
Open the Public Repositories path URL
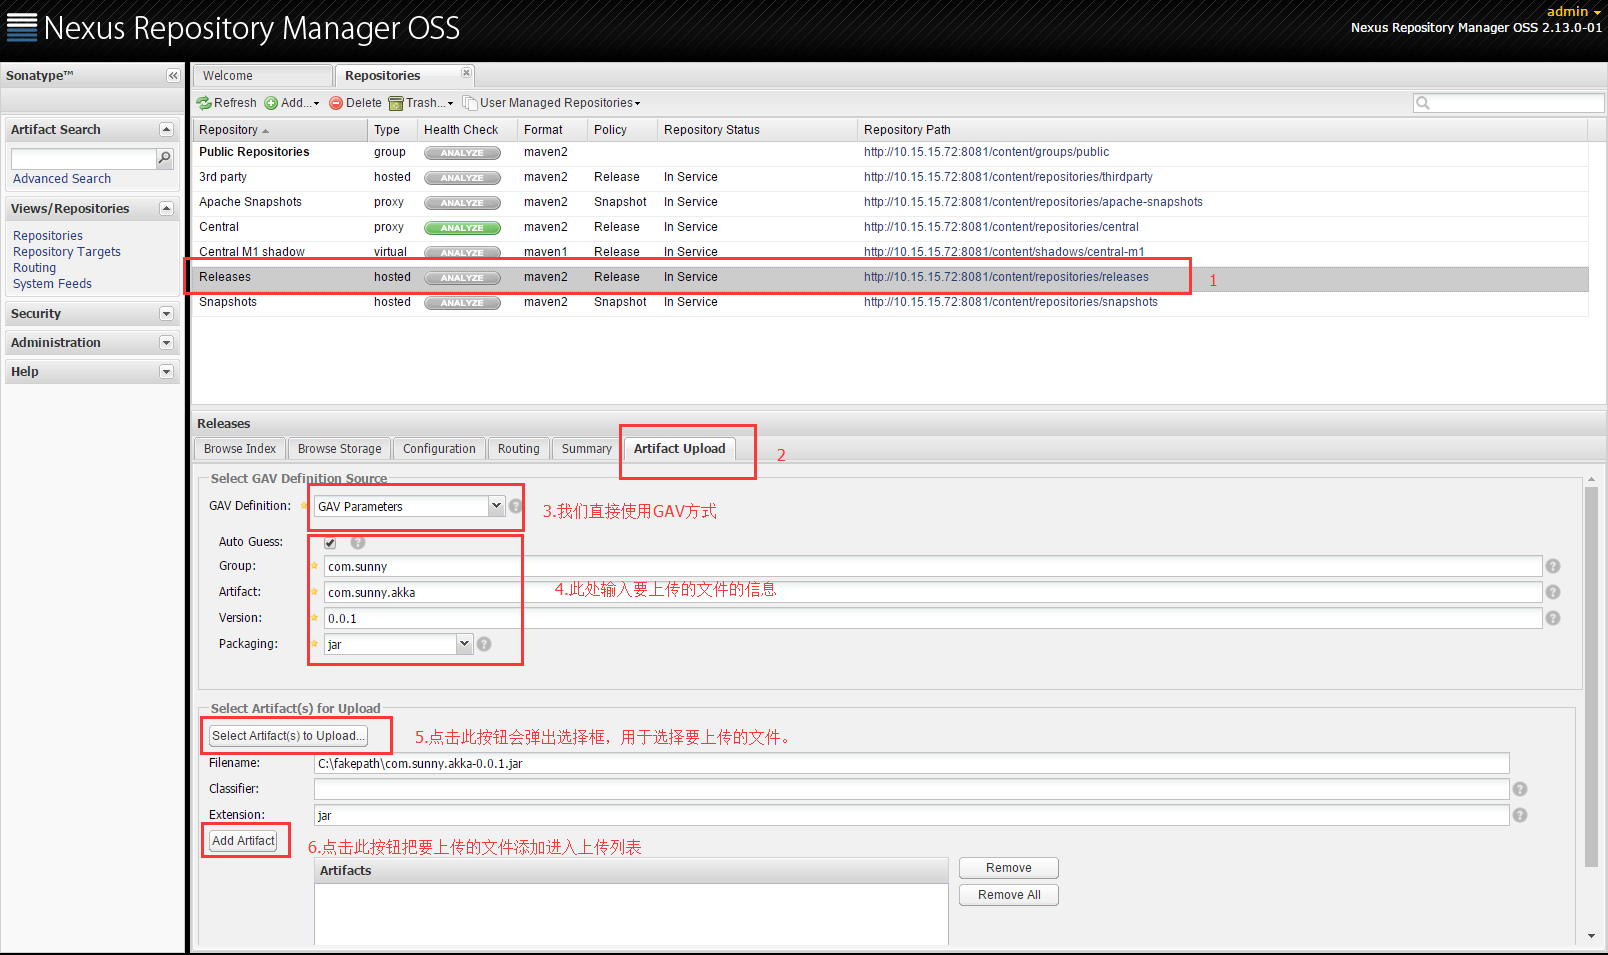(986, 152)
